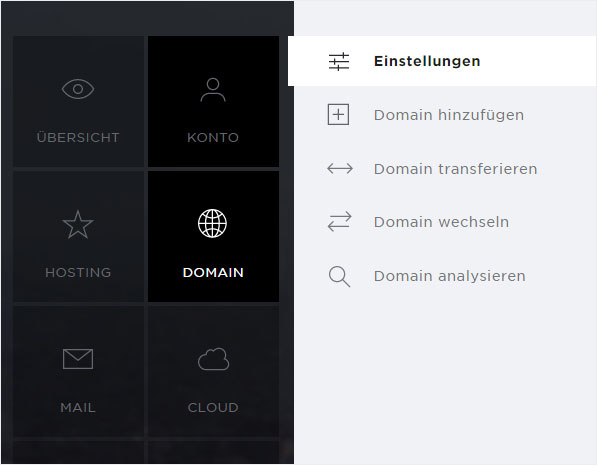Open the KONTO section label
Viewport: 597px width, 465px height.
[x=213, y=137]
